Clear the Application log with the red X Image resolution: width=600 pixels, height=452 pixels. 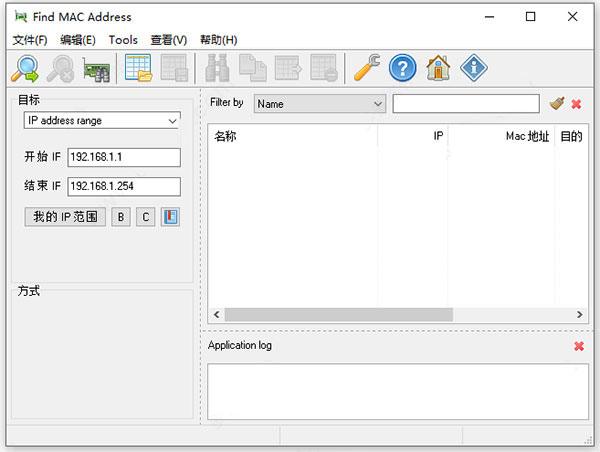579,346
